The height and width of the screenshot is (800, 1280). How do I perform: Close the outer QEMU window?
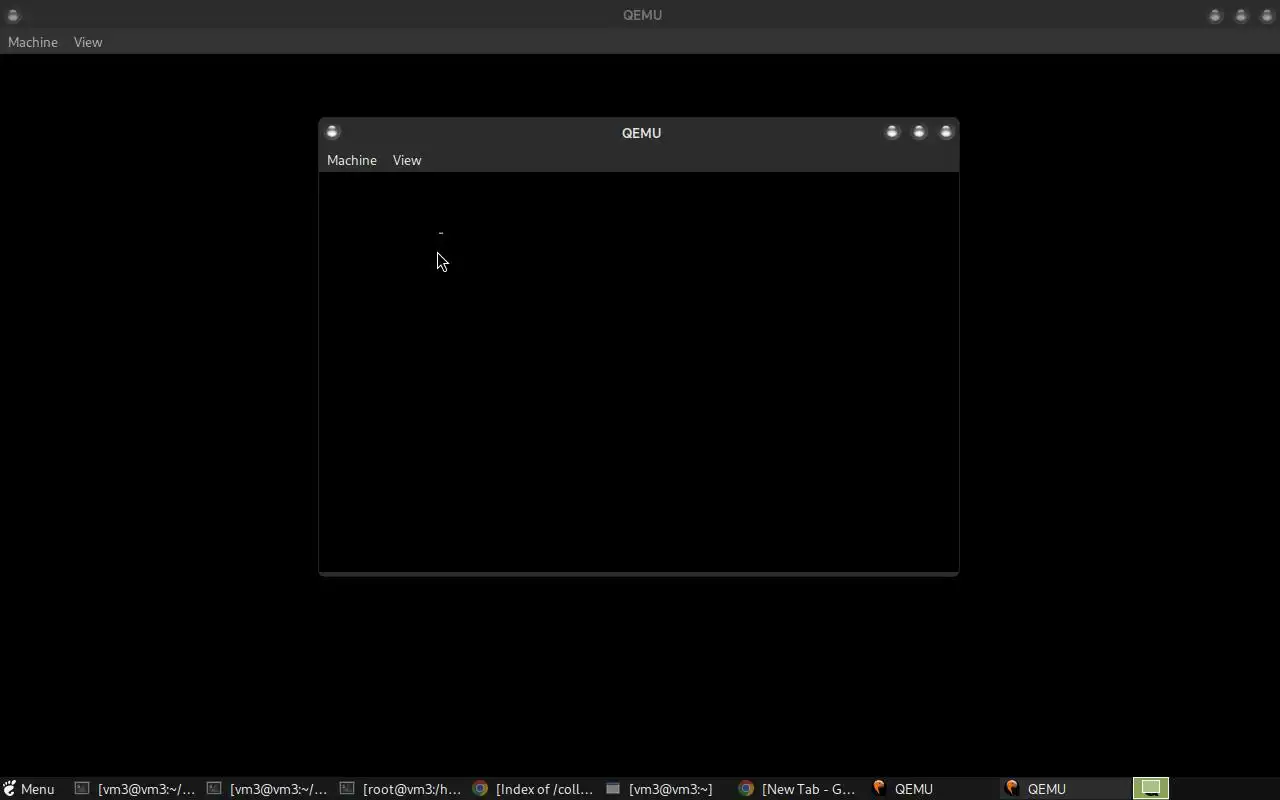click(x=1267, y=15)
